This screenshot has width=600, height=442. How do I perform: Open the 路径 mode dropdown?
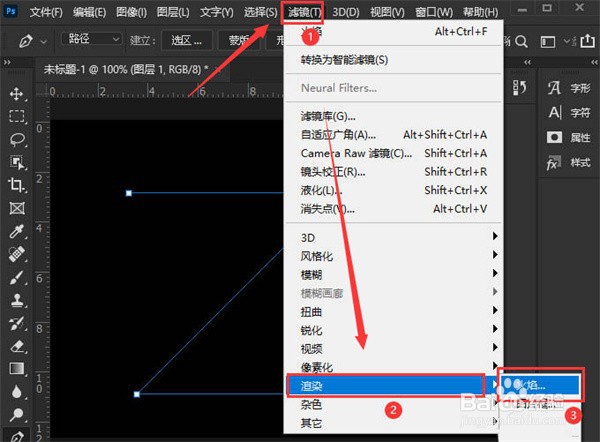tap(91, 39)
